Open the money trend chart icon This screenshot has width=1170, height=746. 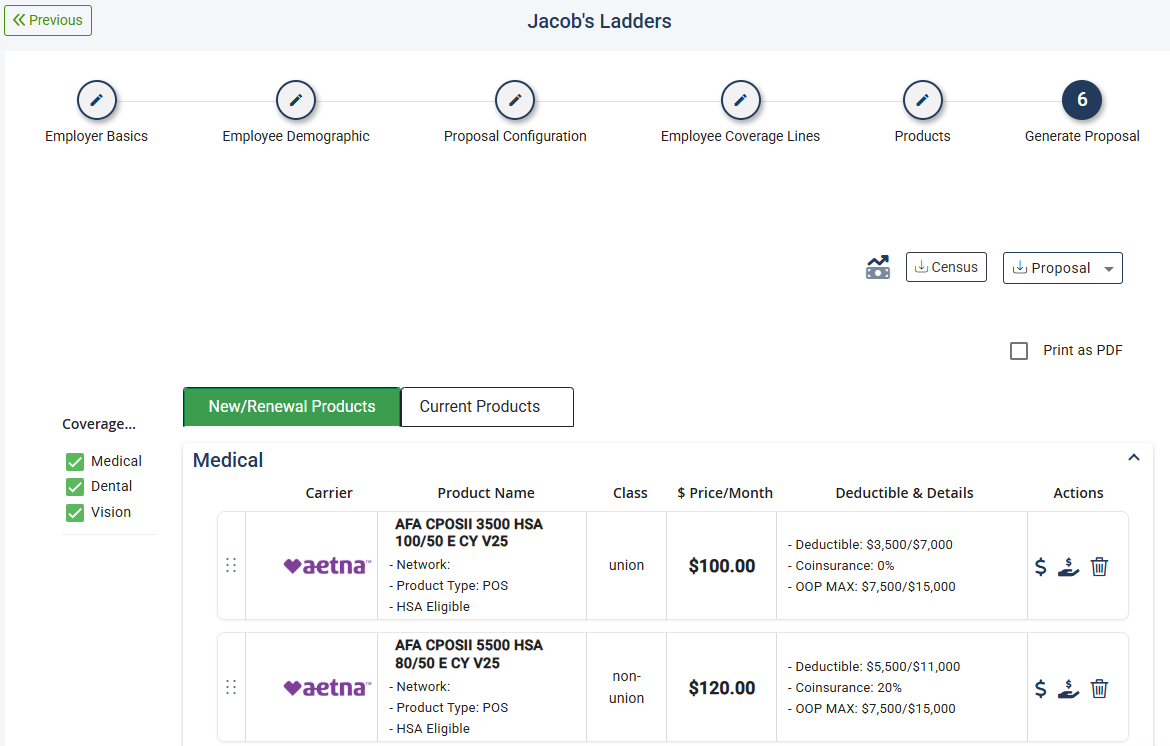878,267
